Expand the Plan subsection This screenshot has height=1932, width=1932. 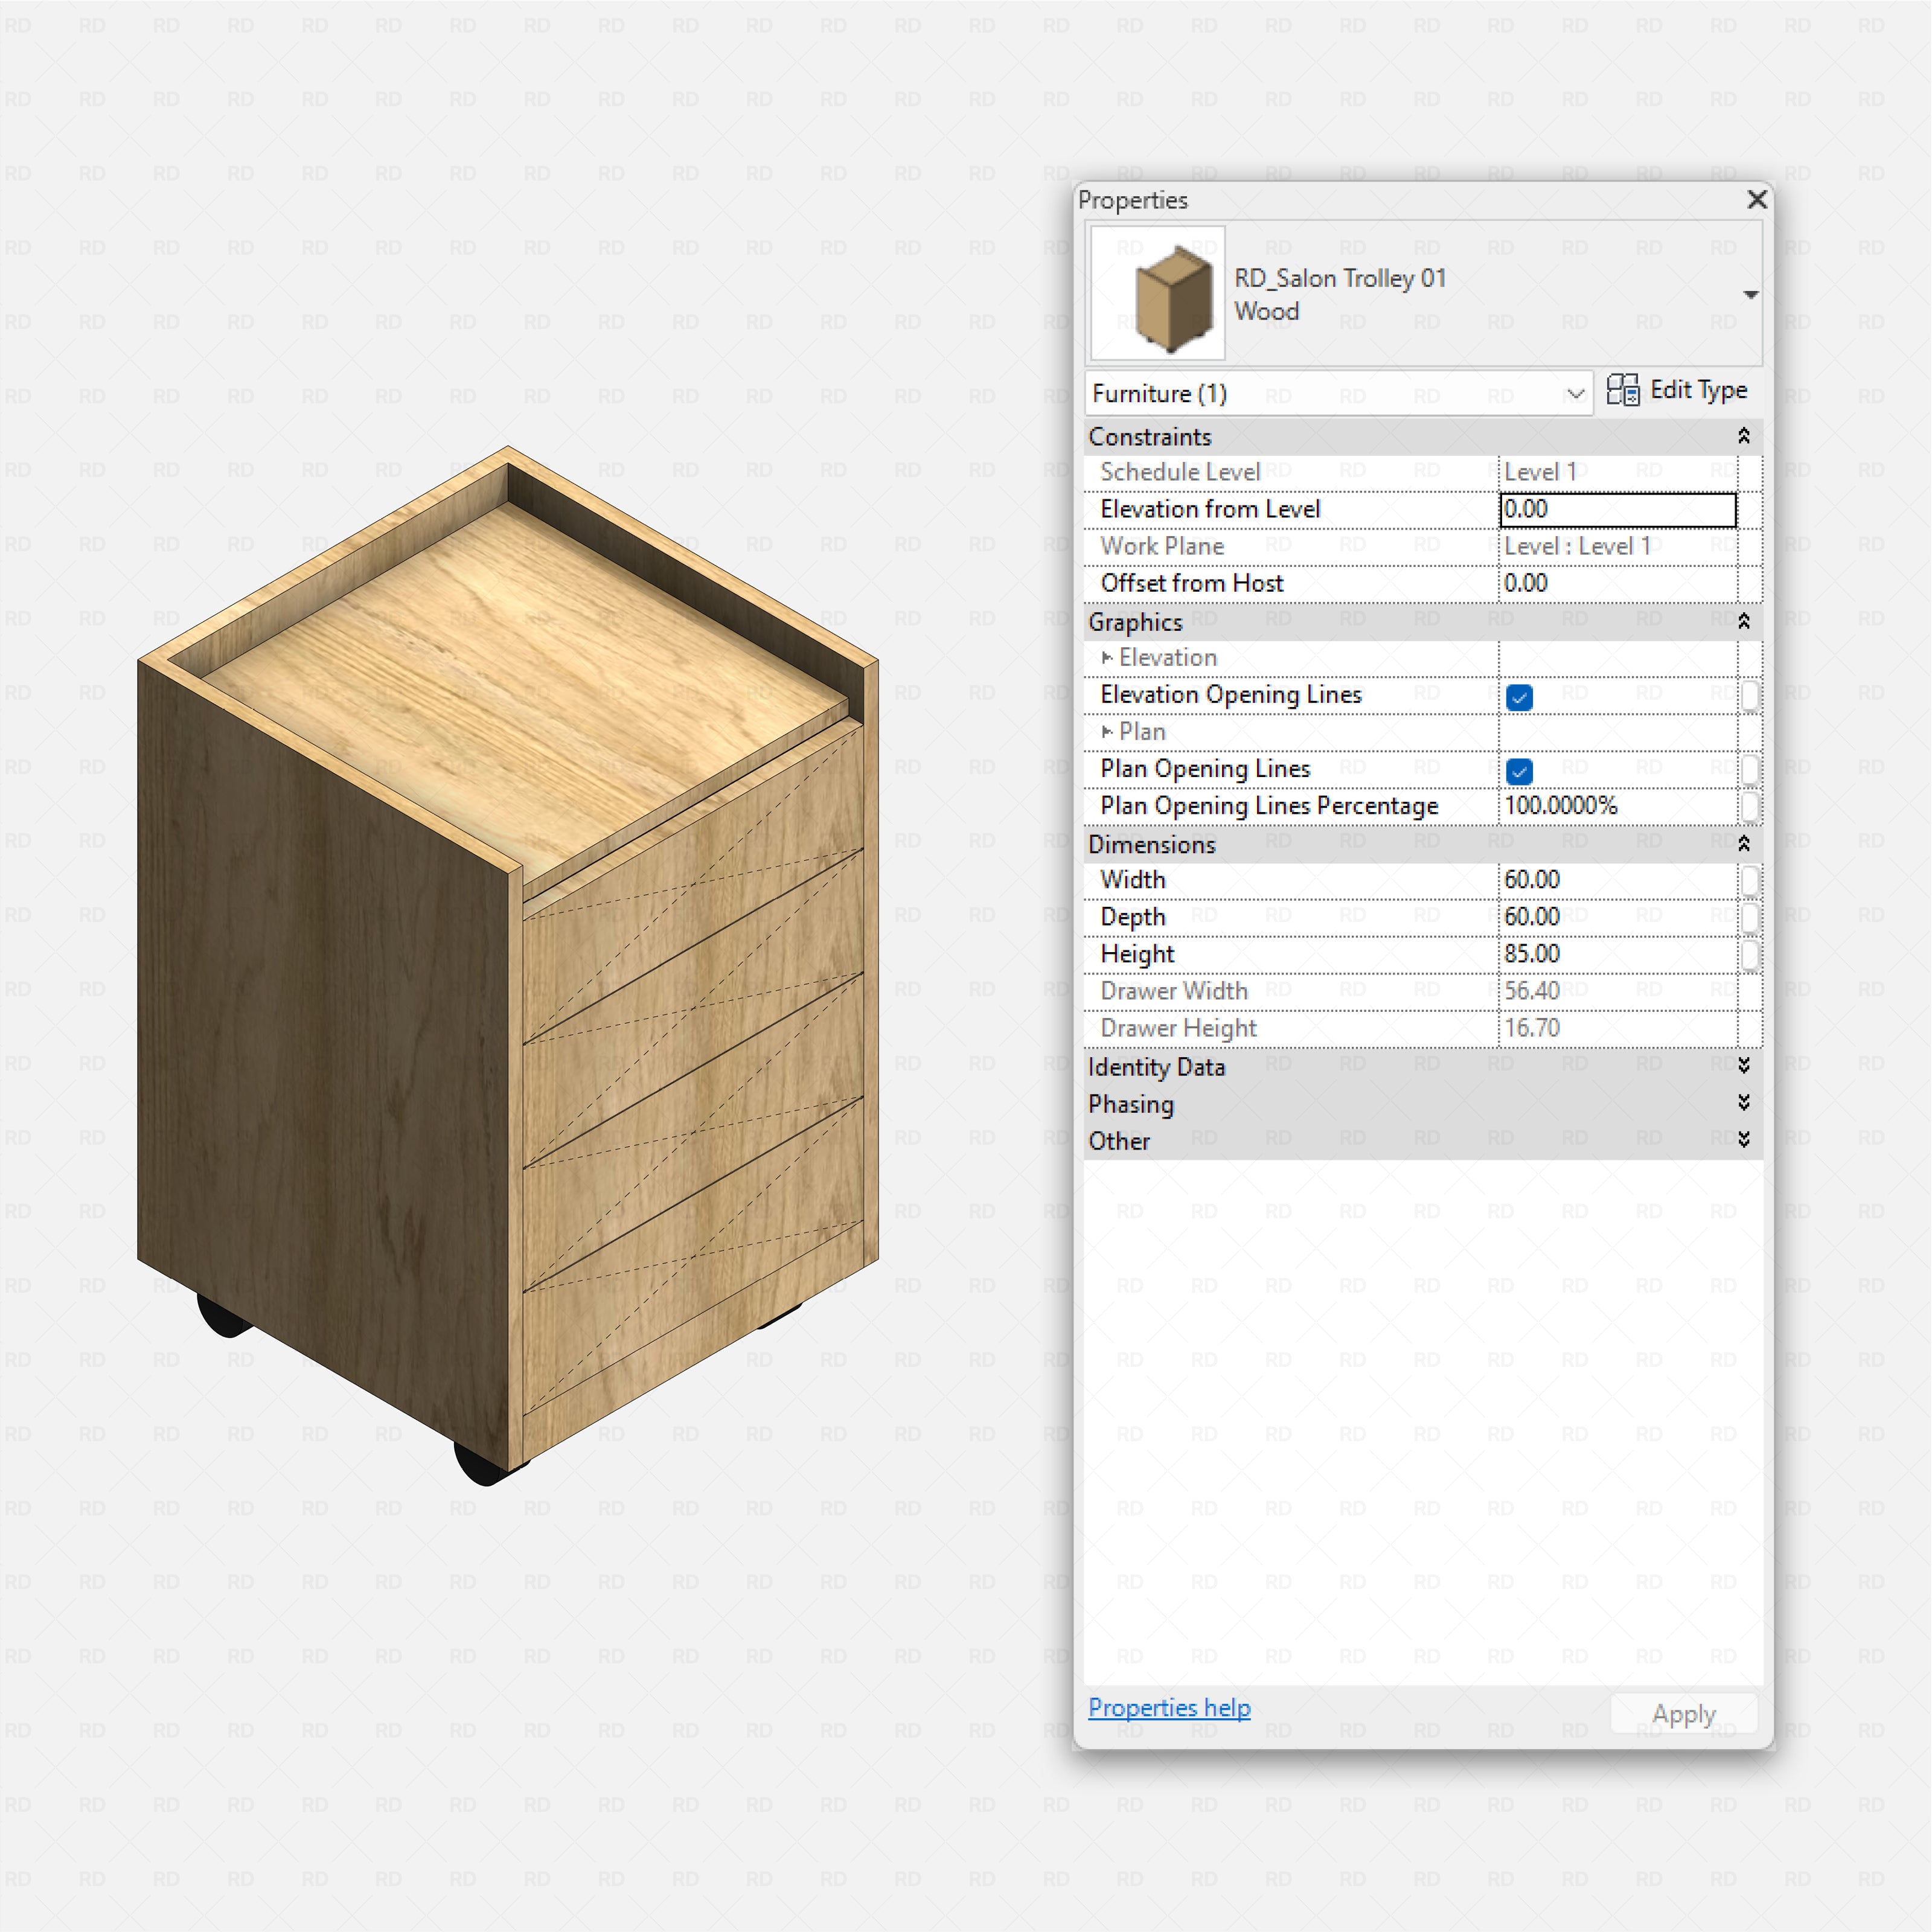pos(1108,732)
